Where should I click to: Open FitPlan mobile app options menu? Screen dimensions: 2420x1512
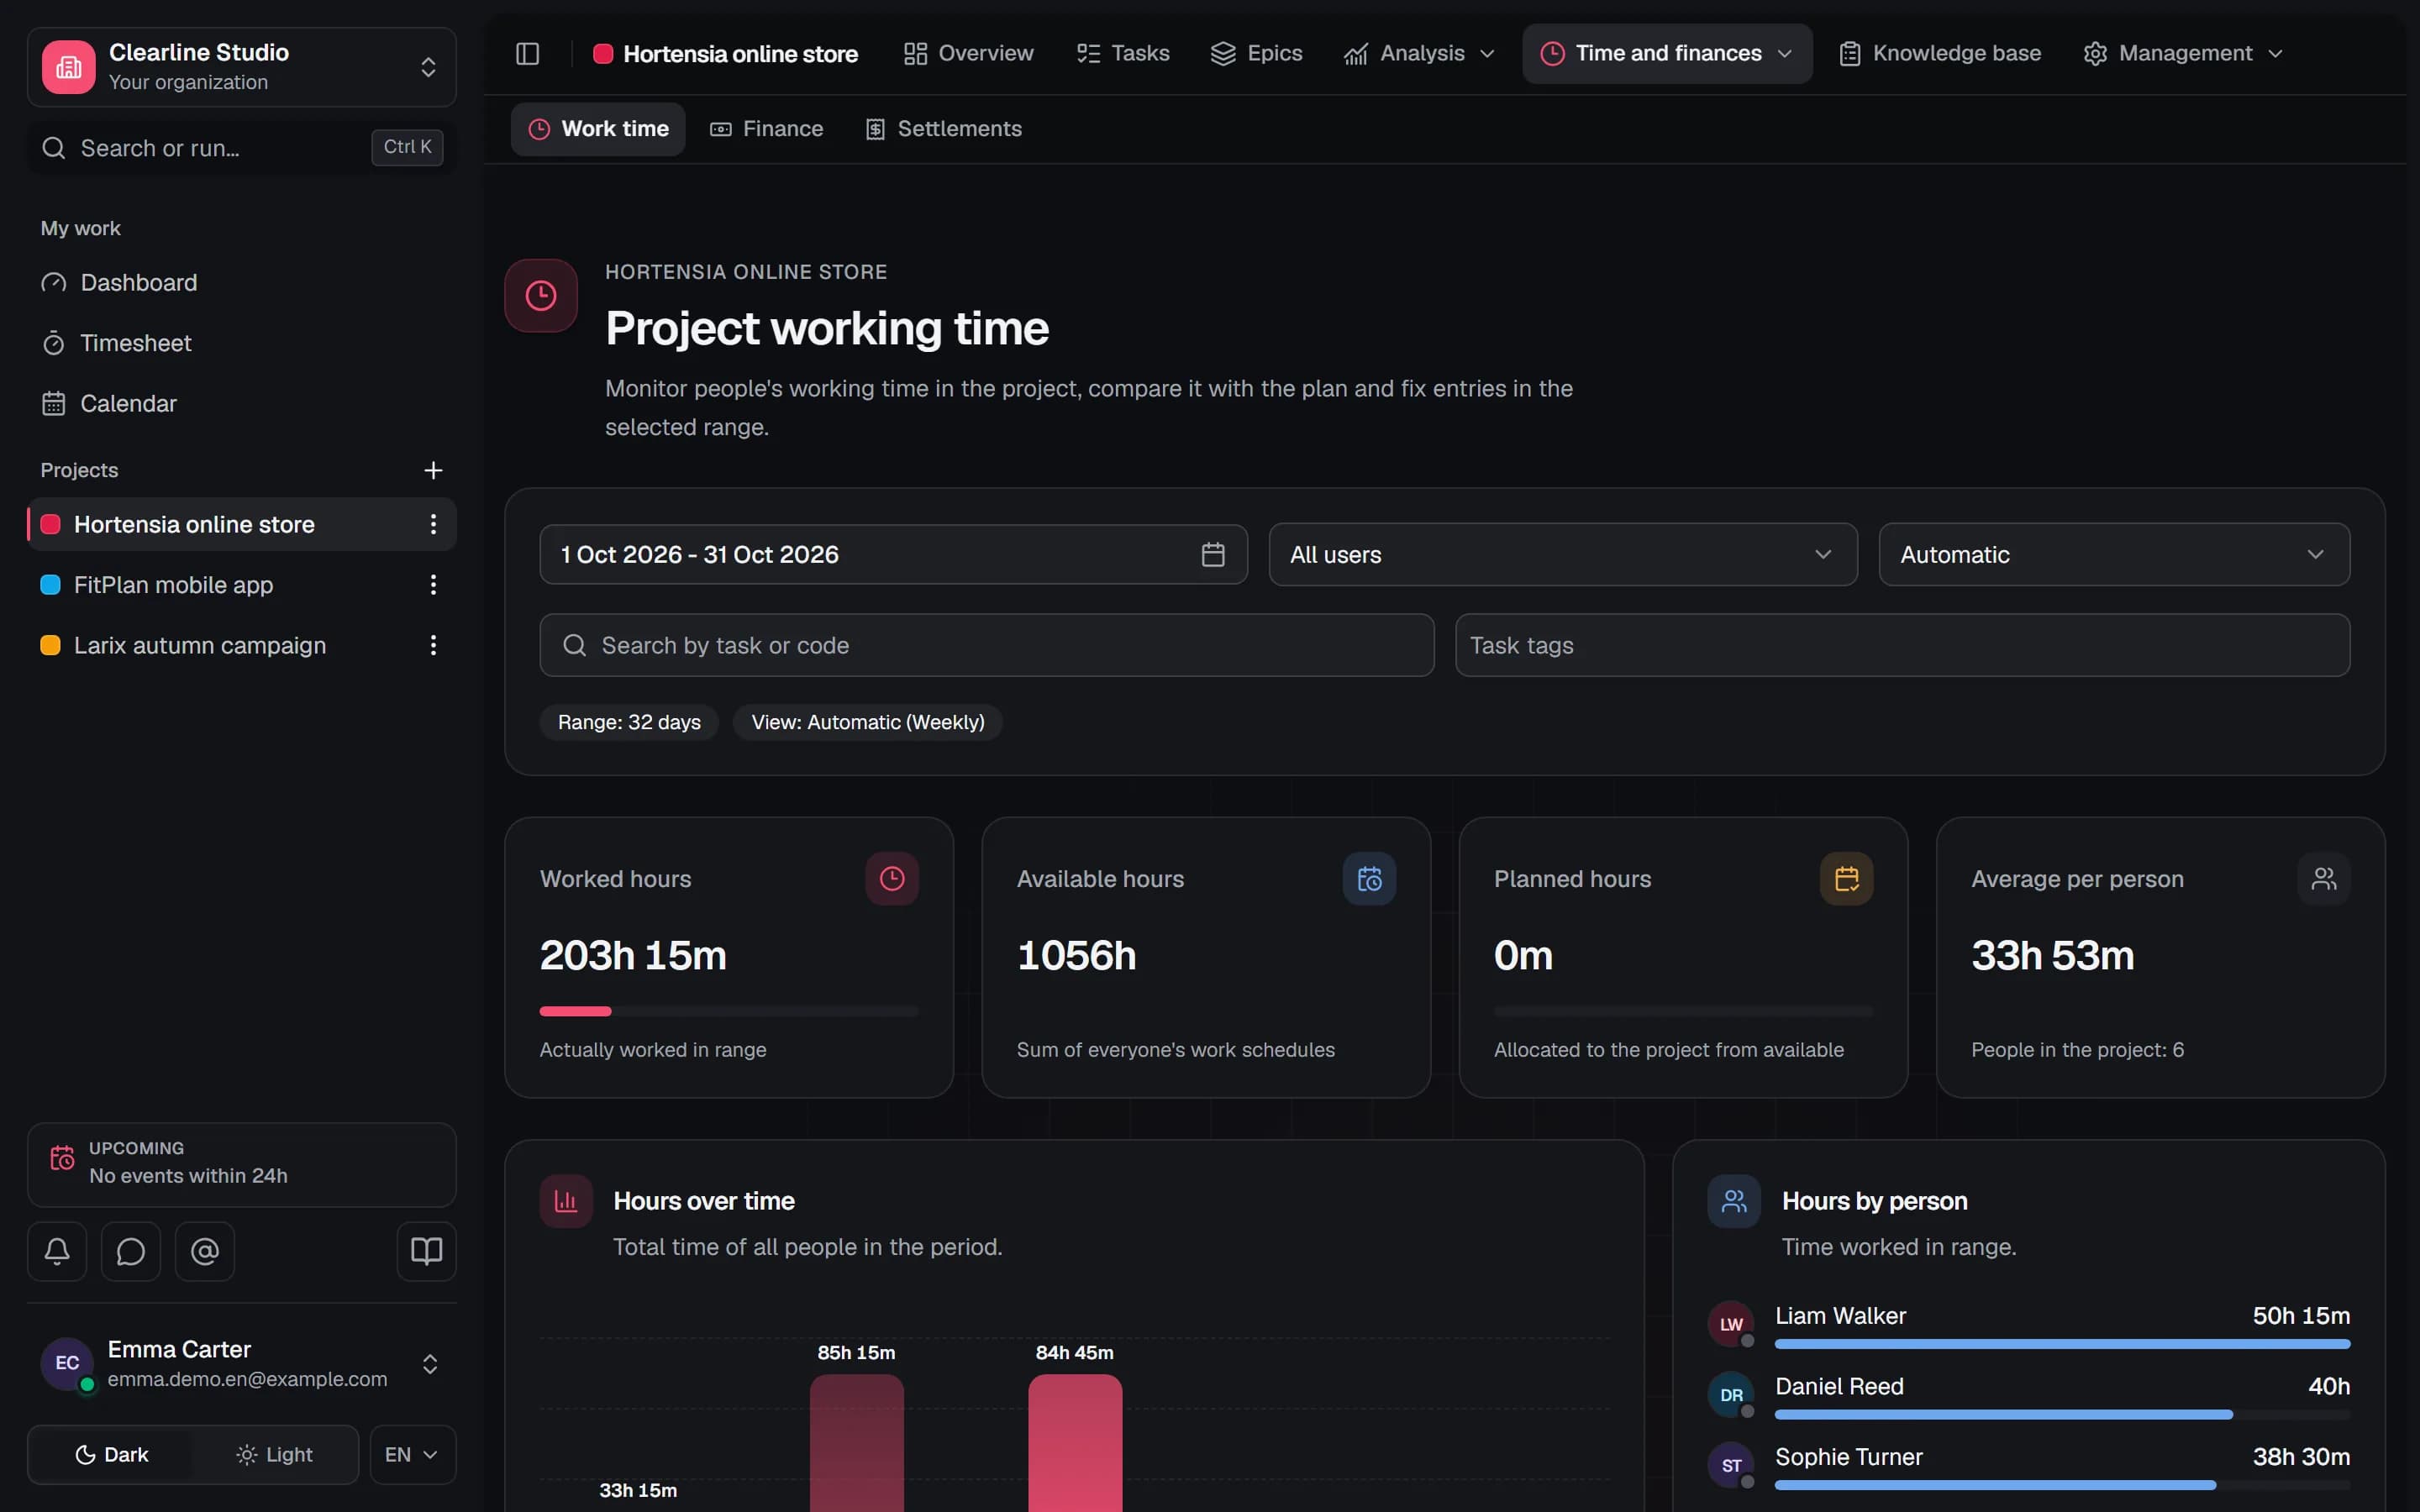pyautogui.click(x=433, y=585)
